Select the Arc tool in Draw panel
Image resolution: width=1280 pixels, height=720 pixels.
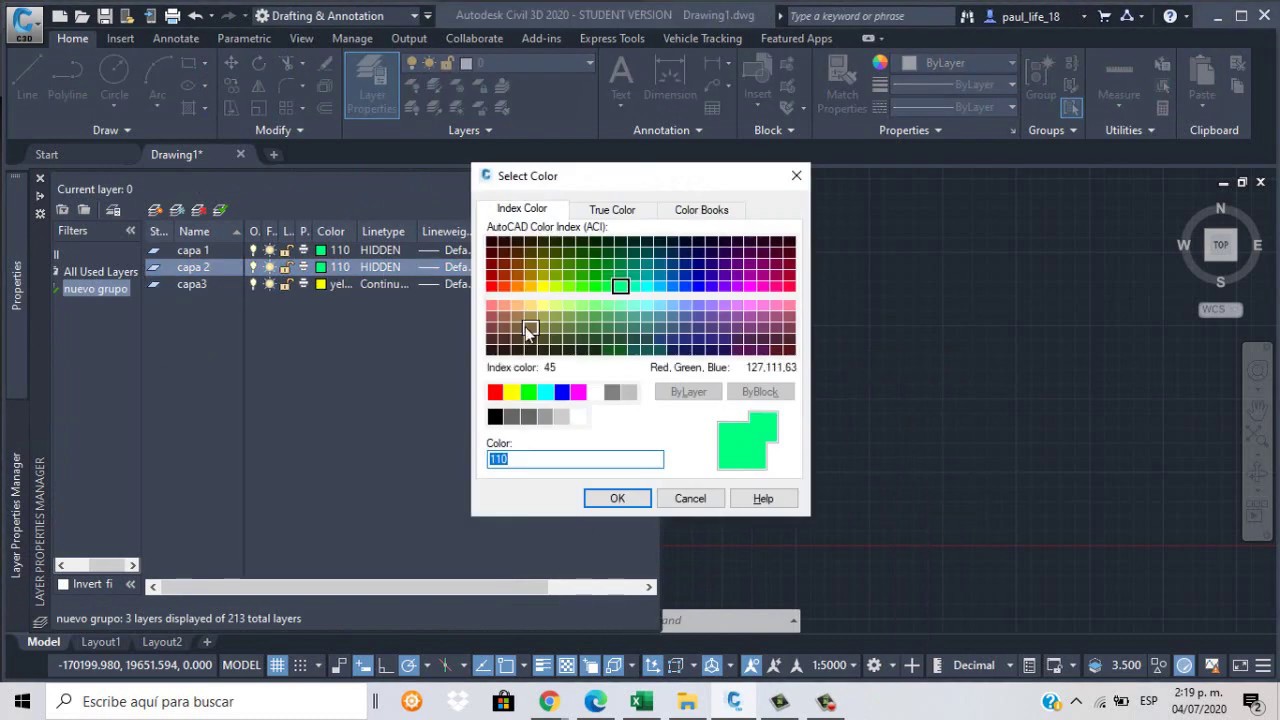click(157, 78)
